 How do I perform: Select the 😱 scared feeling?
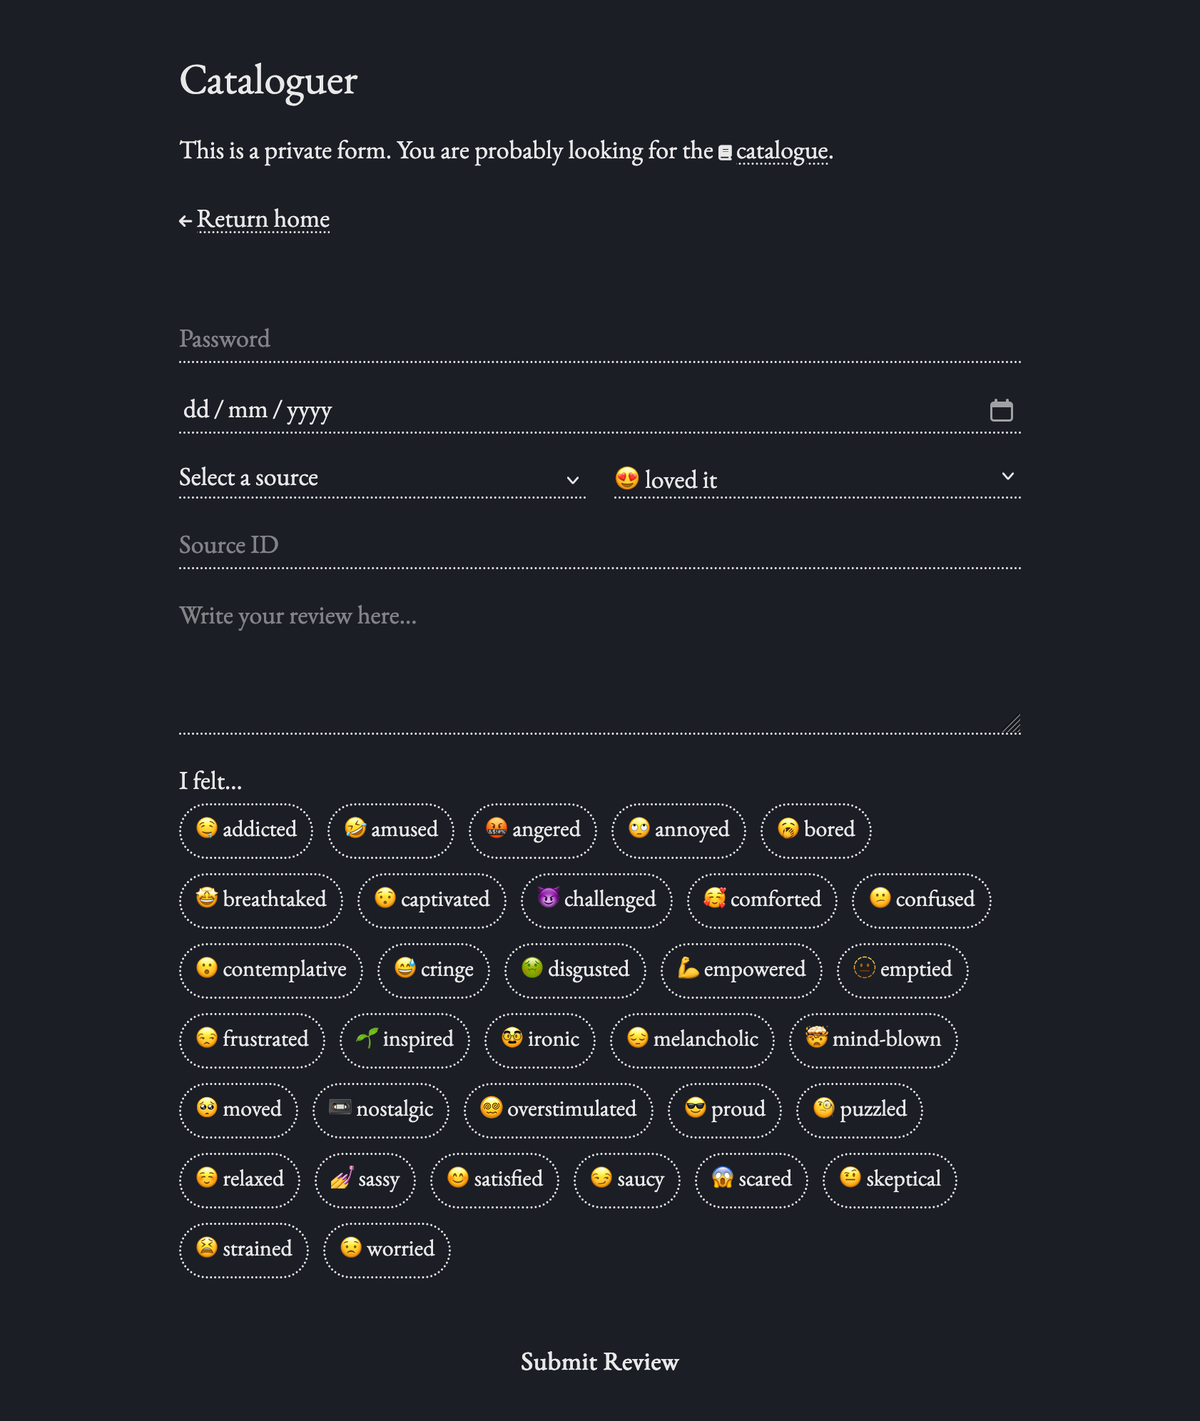coord(751,1180)
